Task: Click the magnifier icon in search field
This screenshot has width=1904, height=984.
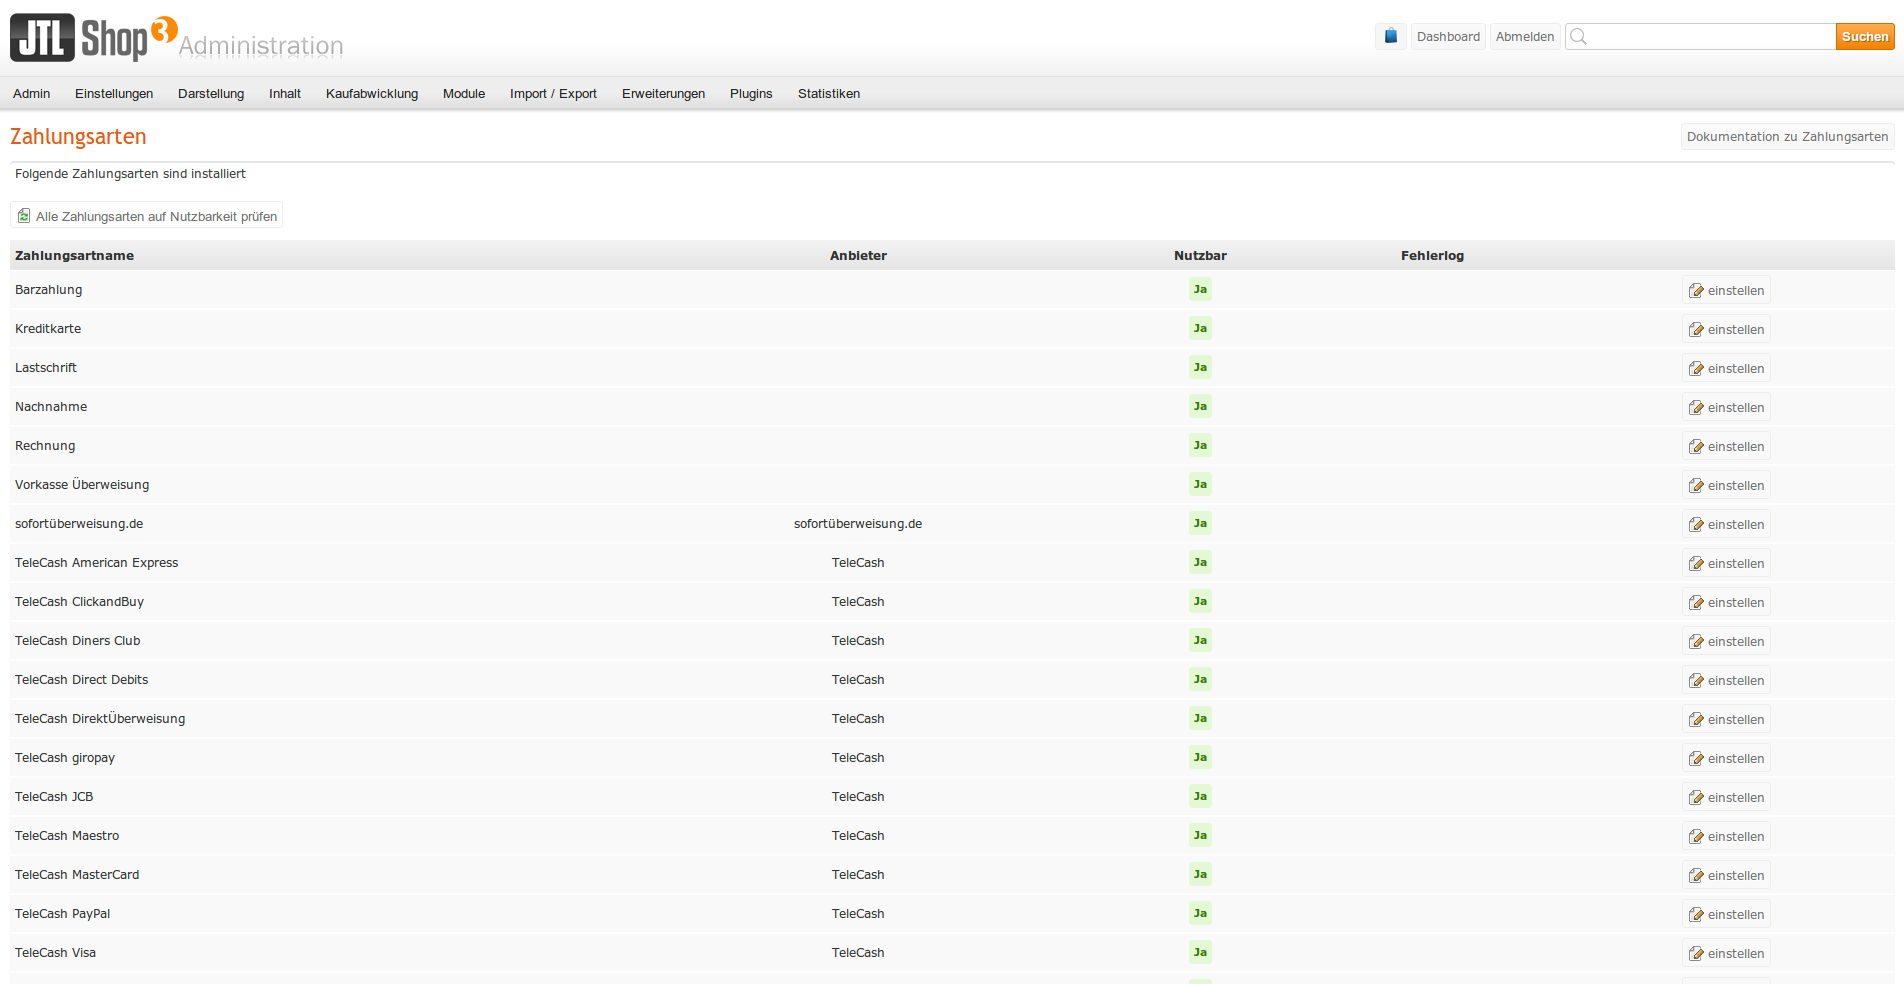Action: coord(1578,37)
